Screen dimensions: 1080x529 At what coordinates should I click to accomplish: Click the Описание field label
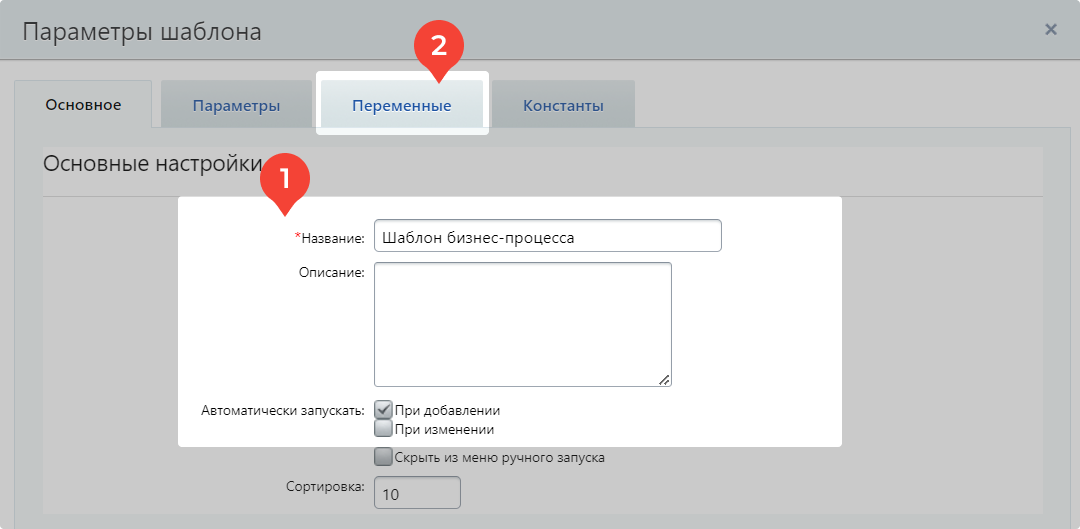(x=331, y=272)
